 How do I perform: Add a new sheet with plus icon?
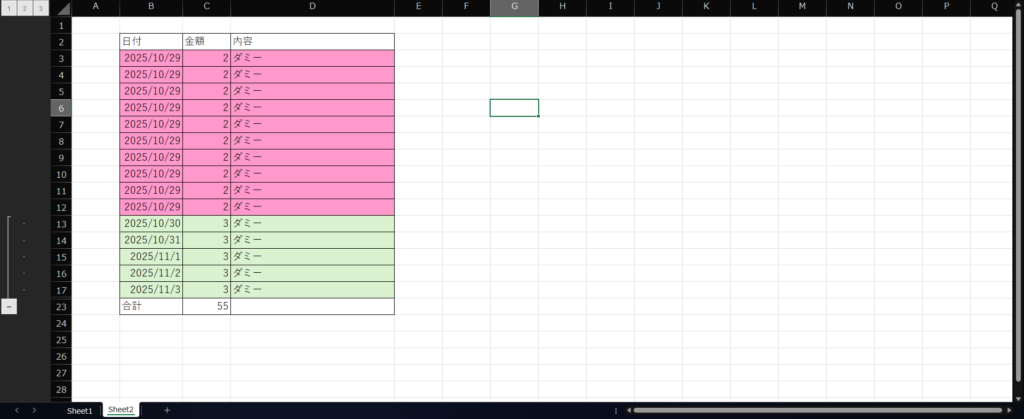(167, 410)
